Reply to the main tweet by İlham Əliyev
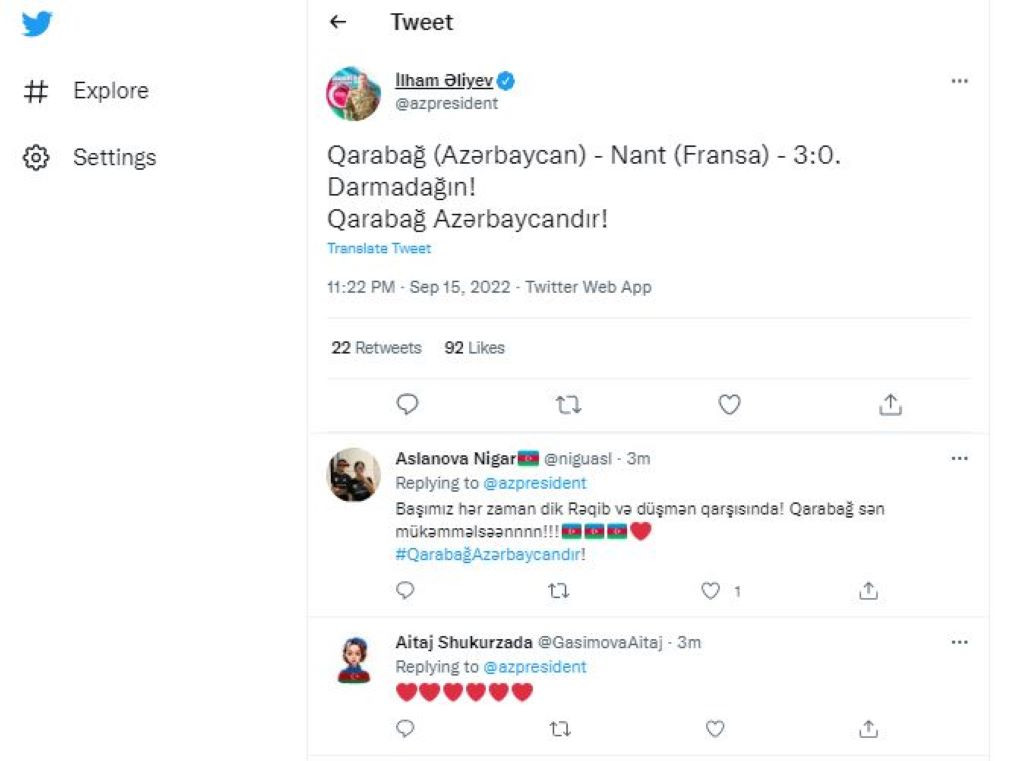This screenshot has width=1024, height=761. point(407,404)
